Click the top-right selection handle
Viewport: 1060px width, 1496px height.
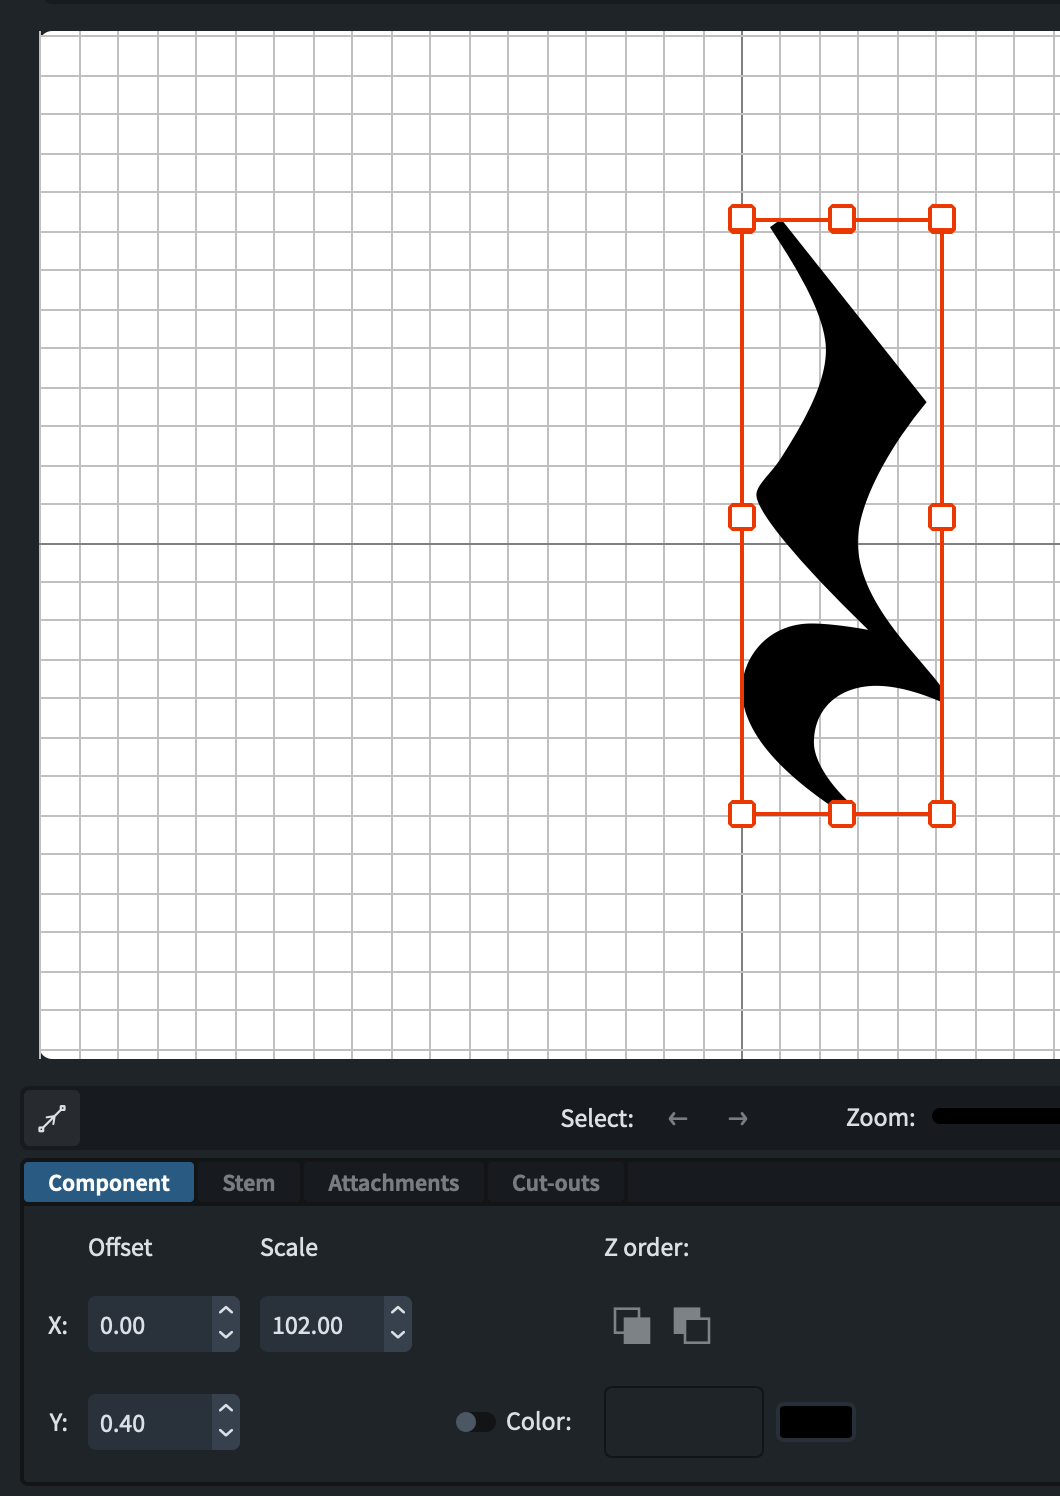point(942,219)
